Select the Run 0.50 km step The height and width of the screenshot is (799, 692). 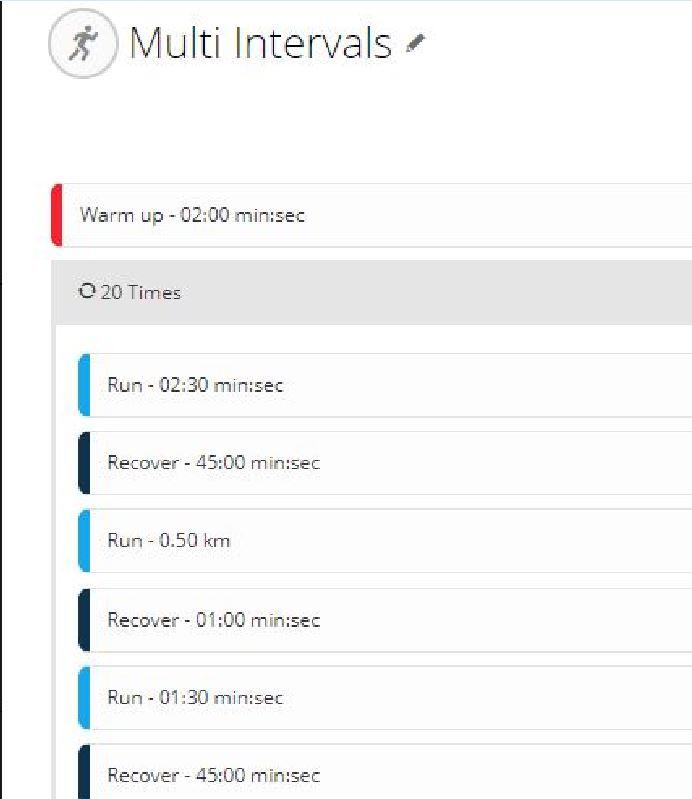[385, 541]
